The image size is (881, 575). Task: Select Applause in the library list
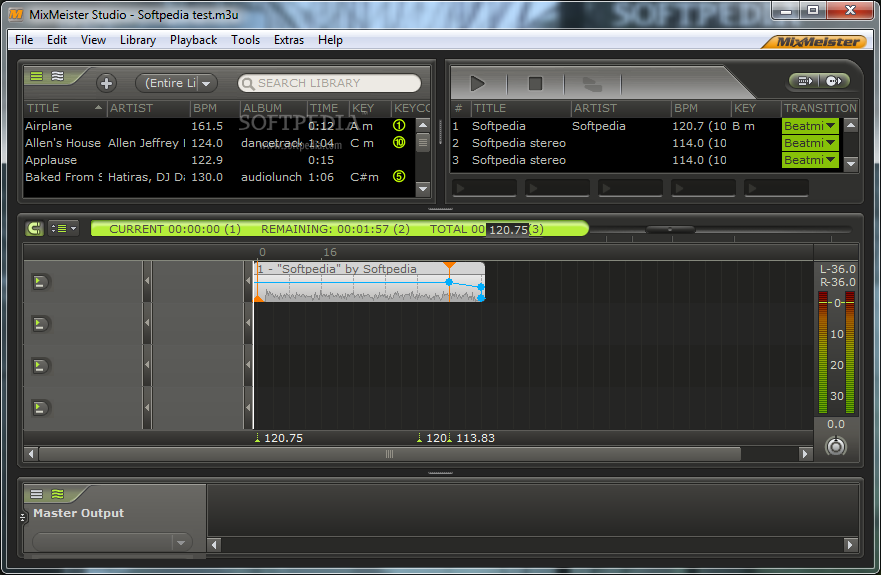219,160
